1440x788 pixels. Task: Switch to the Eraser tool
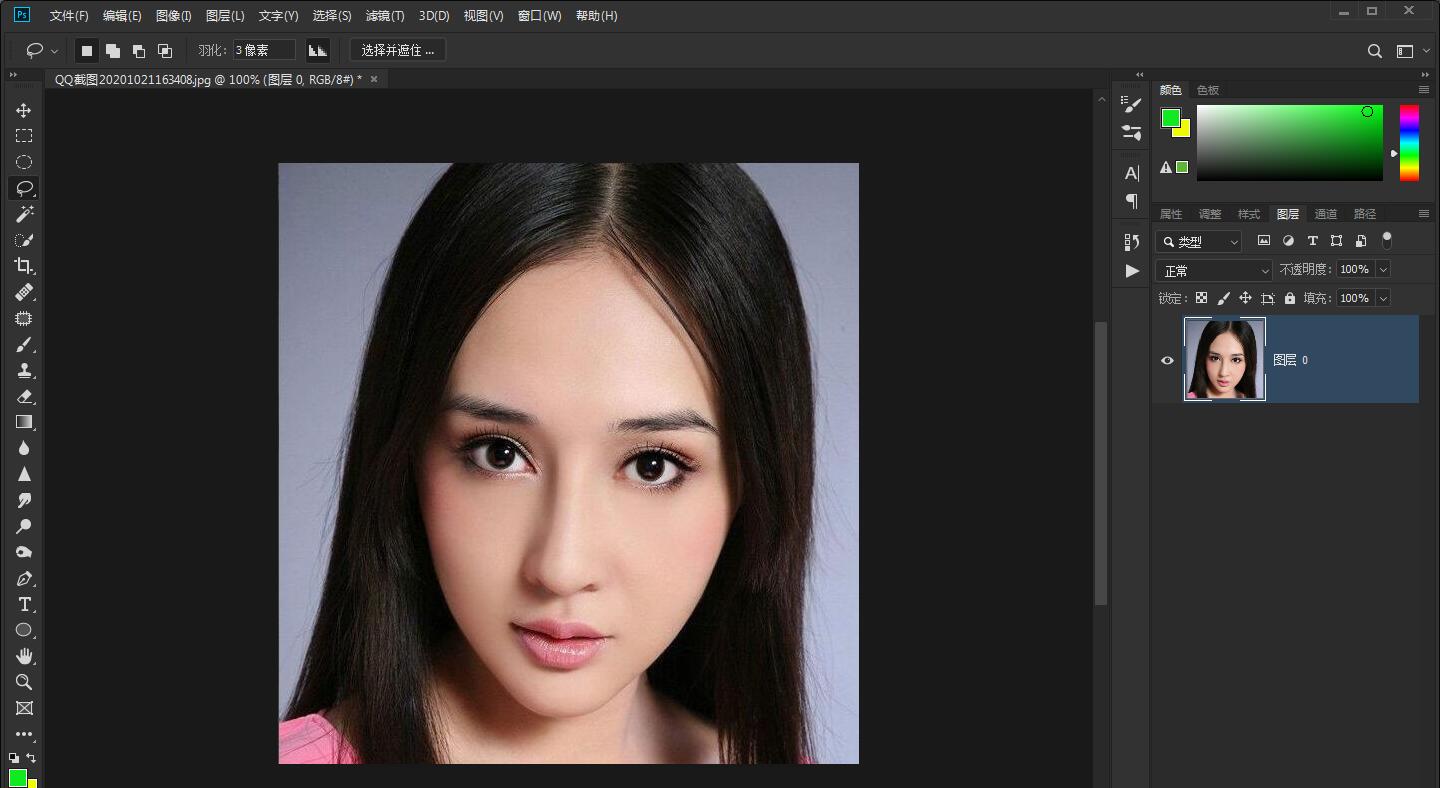click(x=24, y=396)
